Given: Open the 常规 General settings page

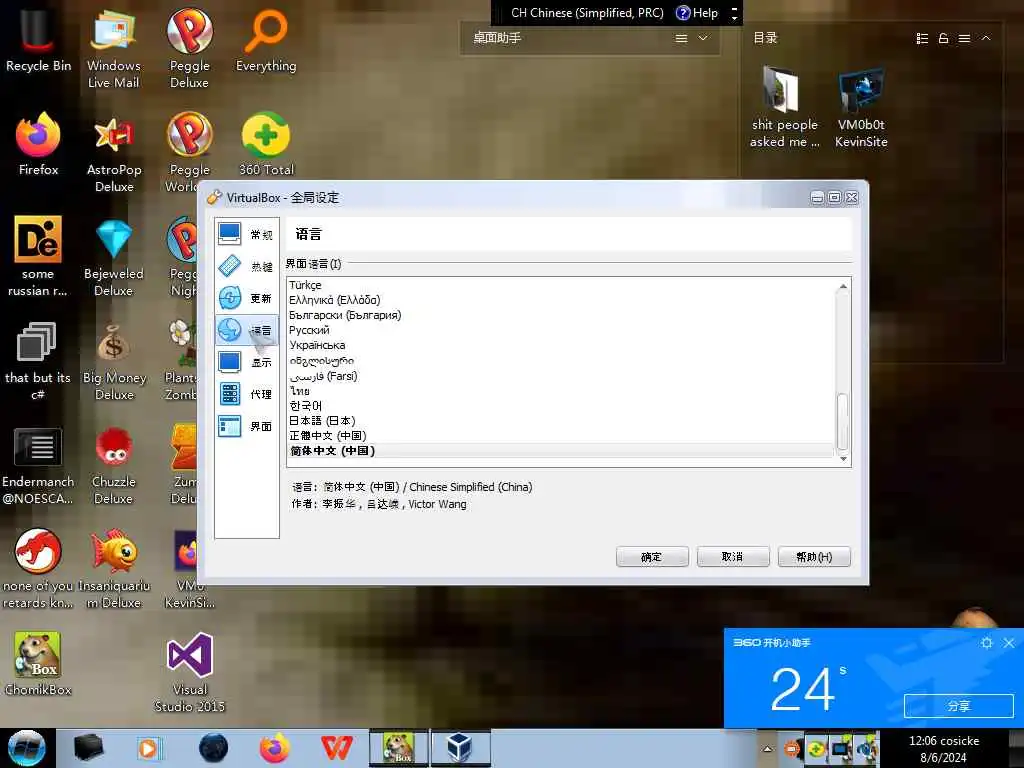Looking at the screenshot, I should point(246,234).
